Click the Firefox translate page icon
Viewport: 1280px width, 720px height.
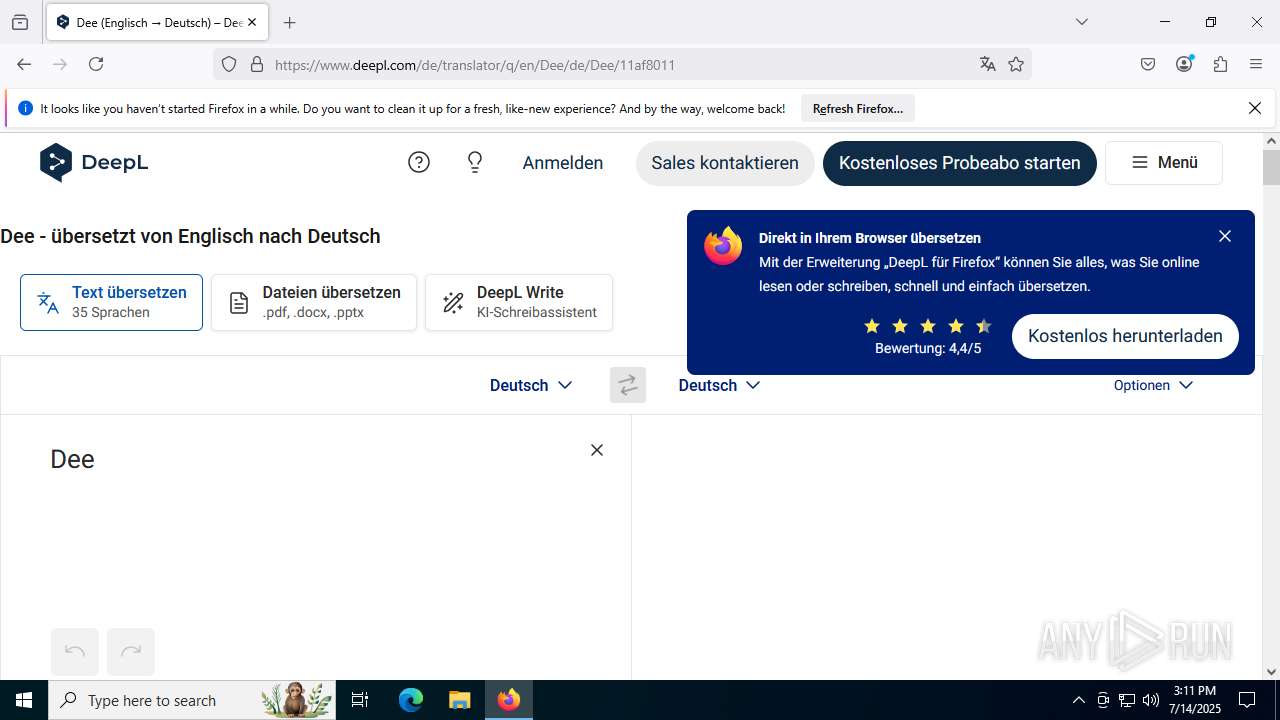click(x=988, y=64)
